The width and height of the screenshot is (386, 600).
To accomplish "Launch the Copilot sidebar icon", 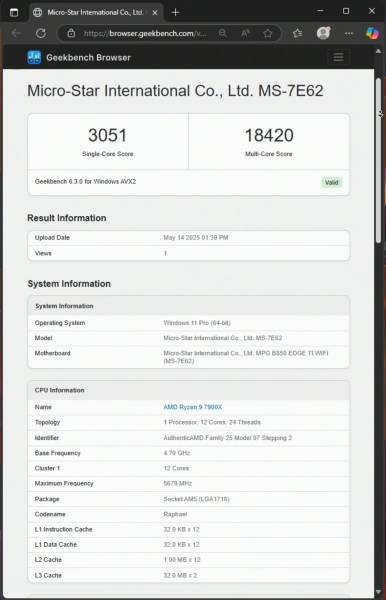I will coord(372,33).
